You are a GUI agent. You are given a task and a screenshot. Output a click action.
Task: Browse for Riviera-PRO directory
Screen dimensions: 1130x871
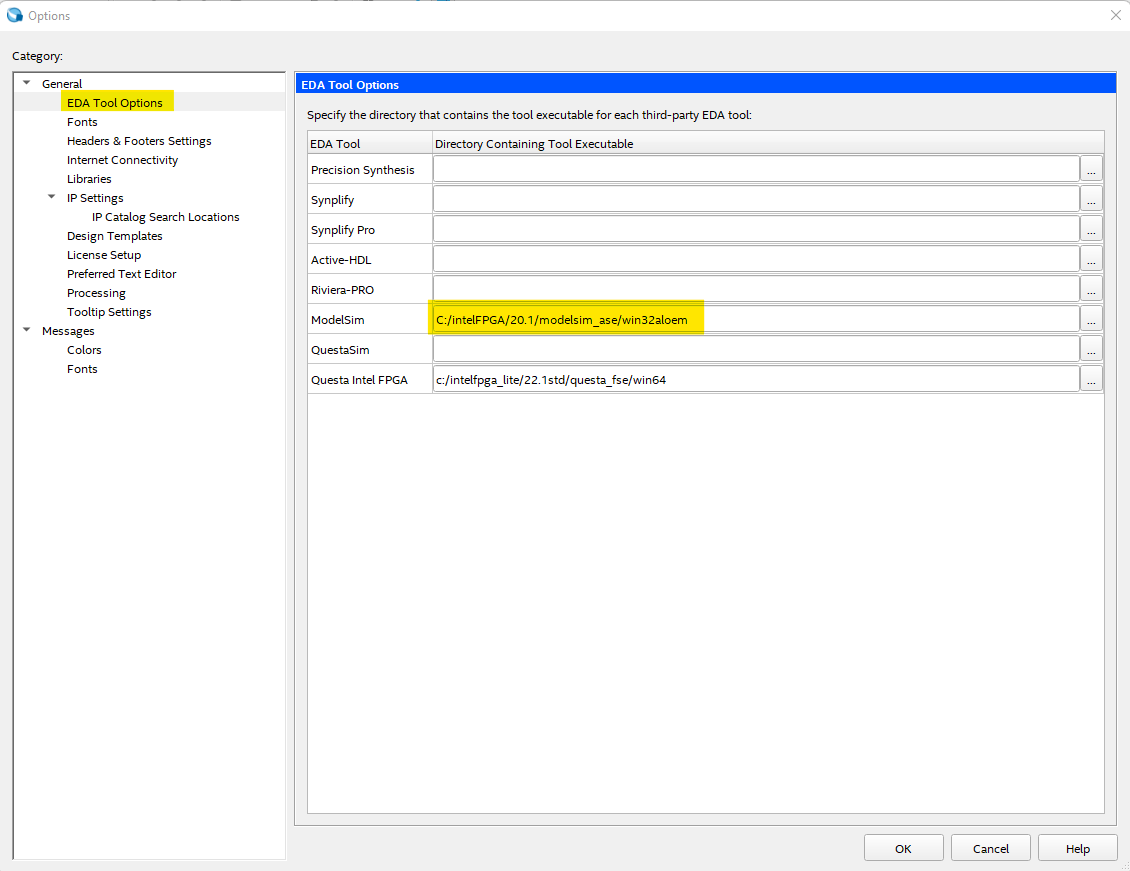(1091, 290)
